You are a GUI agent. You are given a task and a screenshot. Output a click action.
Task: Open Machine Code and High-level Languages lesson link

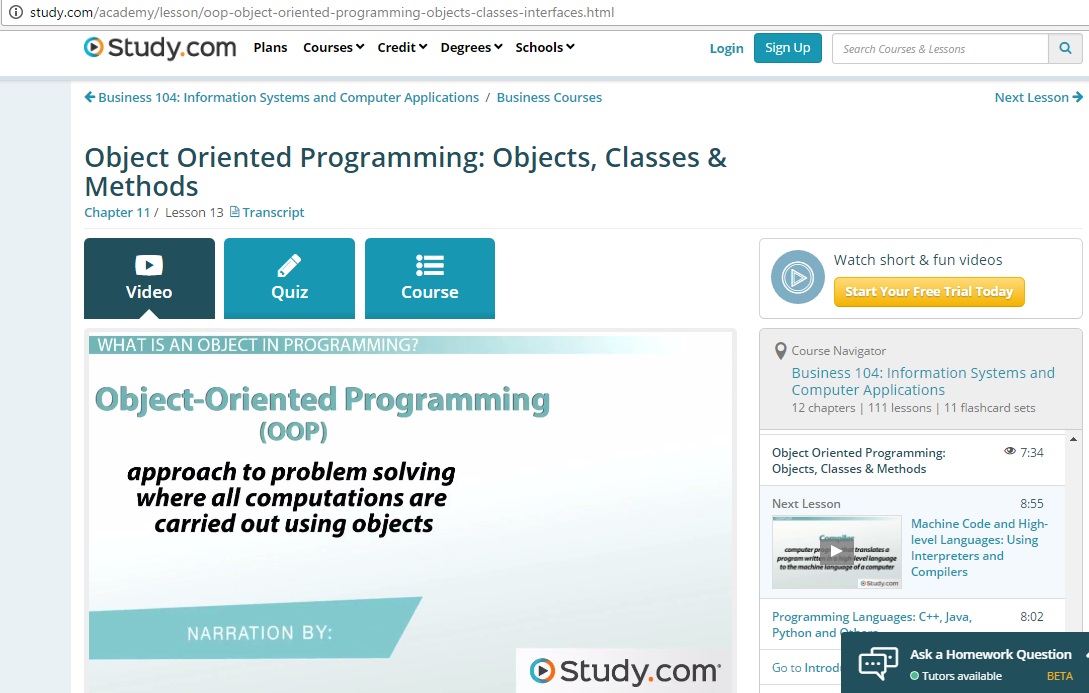tap(979, 547)
